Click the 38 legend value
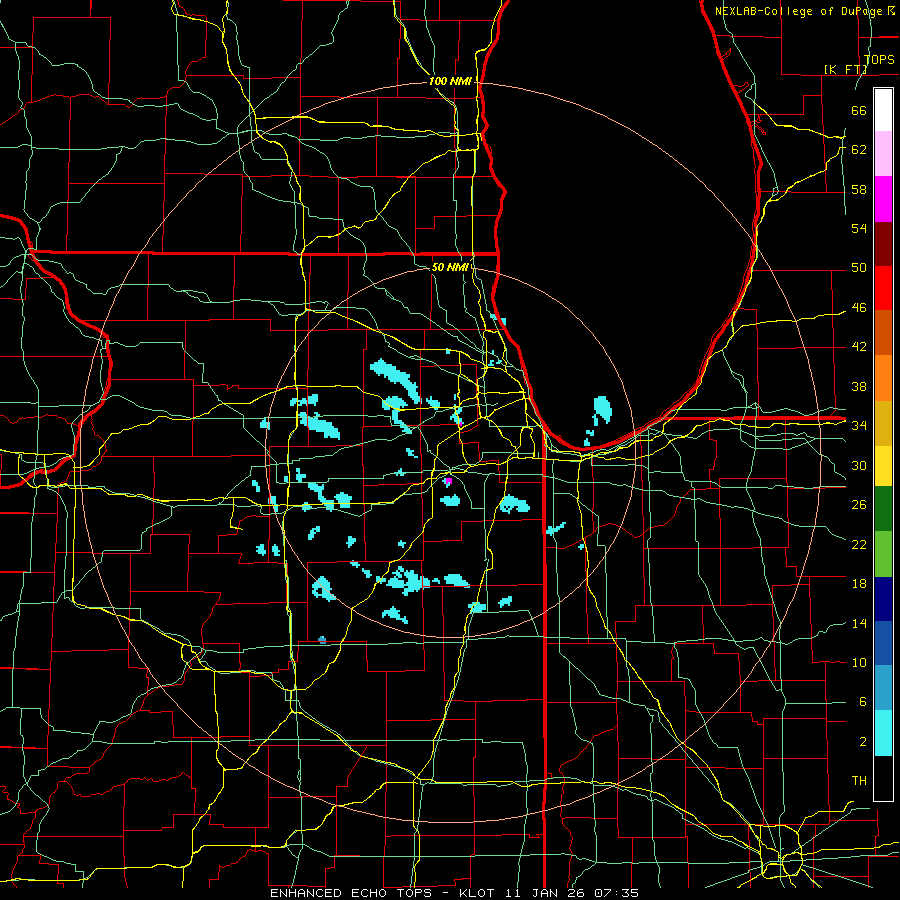Viewport: 900px width, 900px height. 859,386
